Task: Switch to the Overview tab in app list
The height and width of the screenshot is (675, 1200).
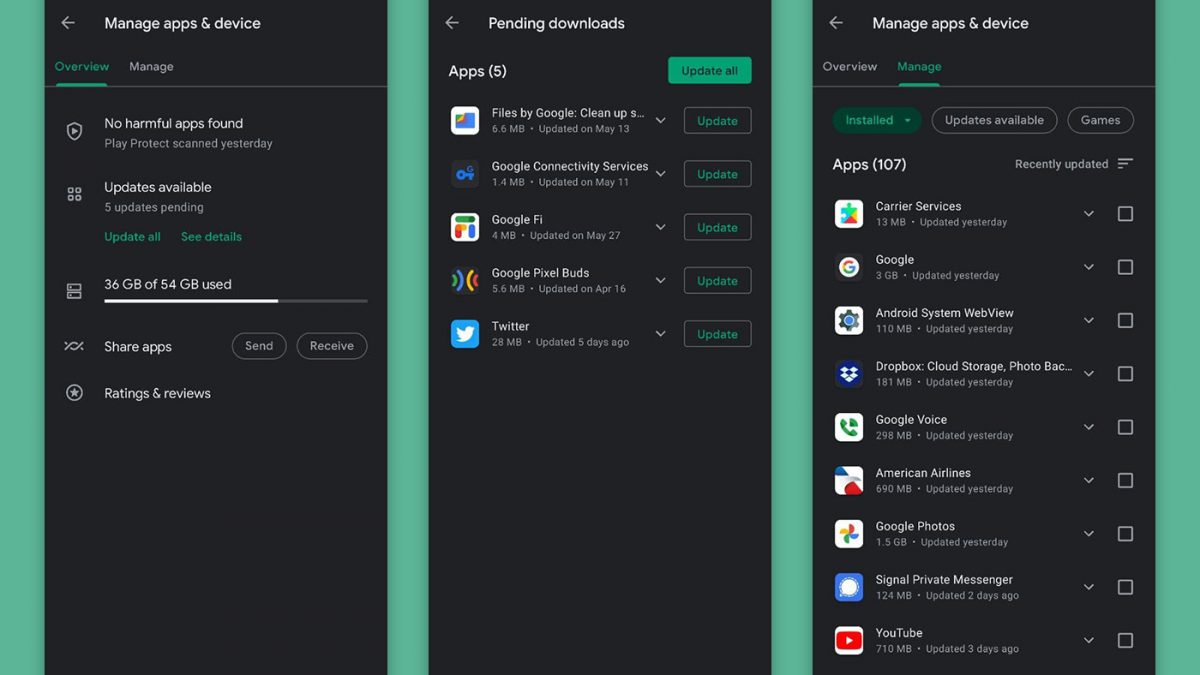Action: (849, 67)
